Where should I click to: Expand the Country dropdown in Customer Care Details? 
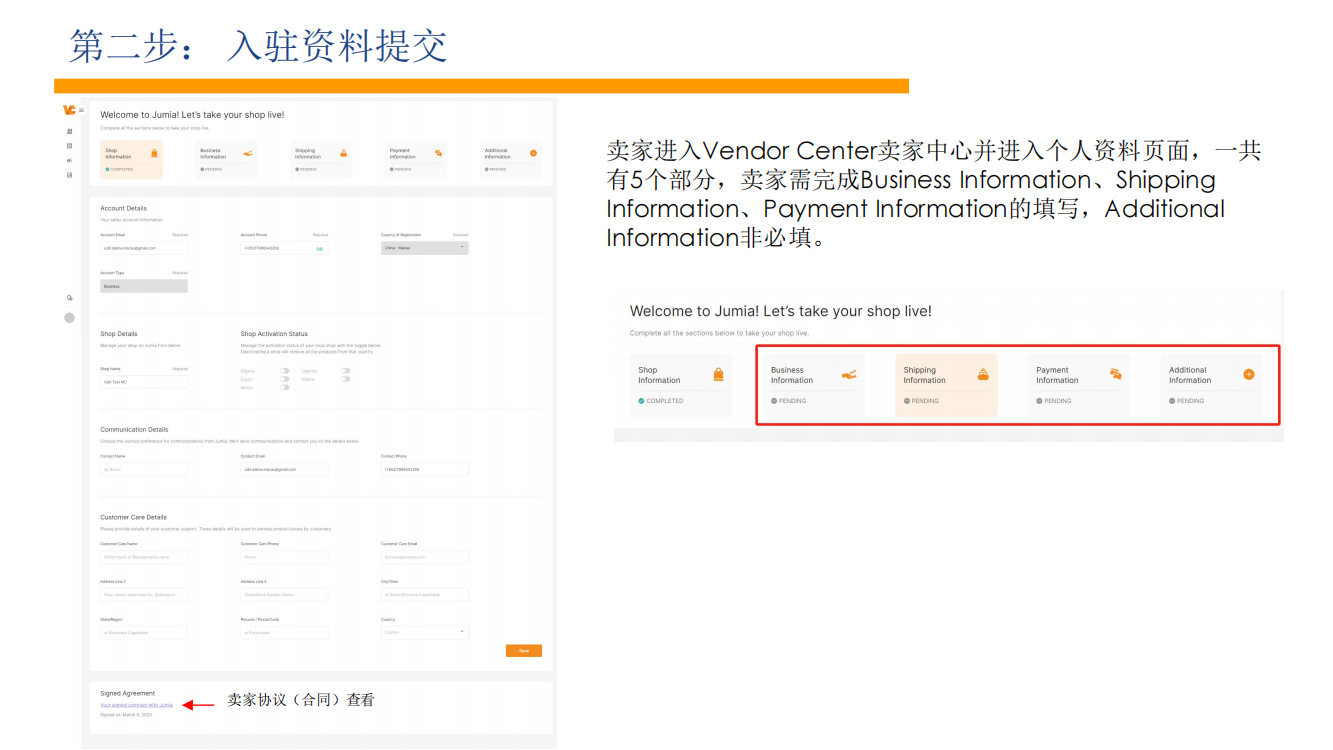coord(424,631)
